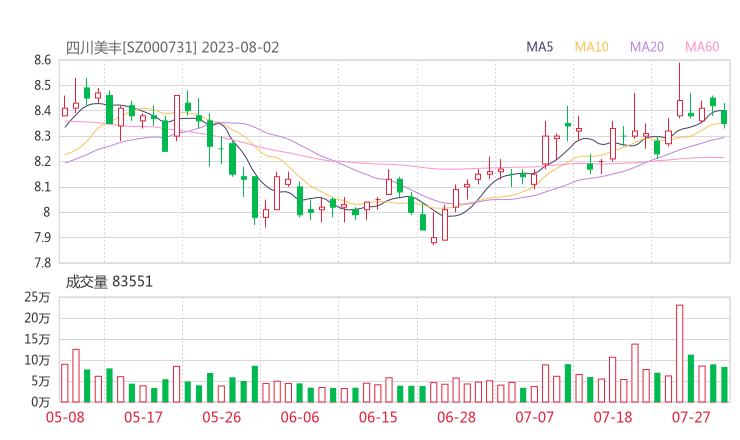Click the 07-07 date axis label

(534, 417)
